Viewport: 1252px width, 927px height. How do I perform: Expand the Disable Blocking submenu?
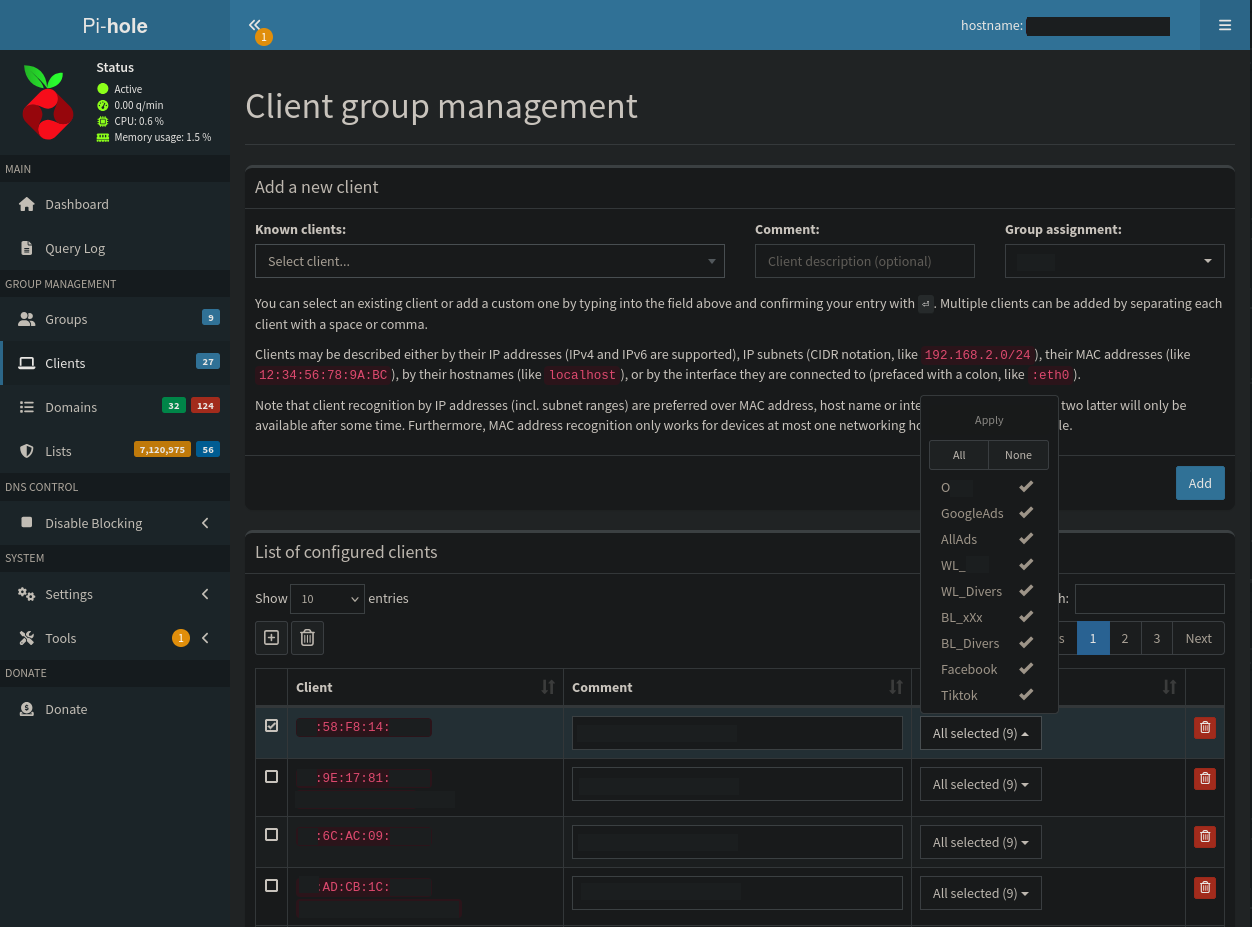(115, 523)
